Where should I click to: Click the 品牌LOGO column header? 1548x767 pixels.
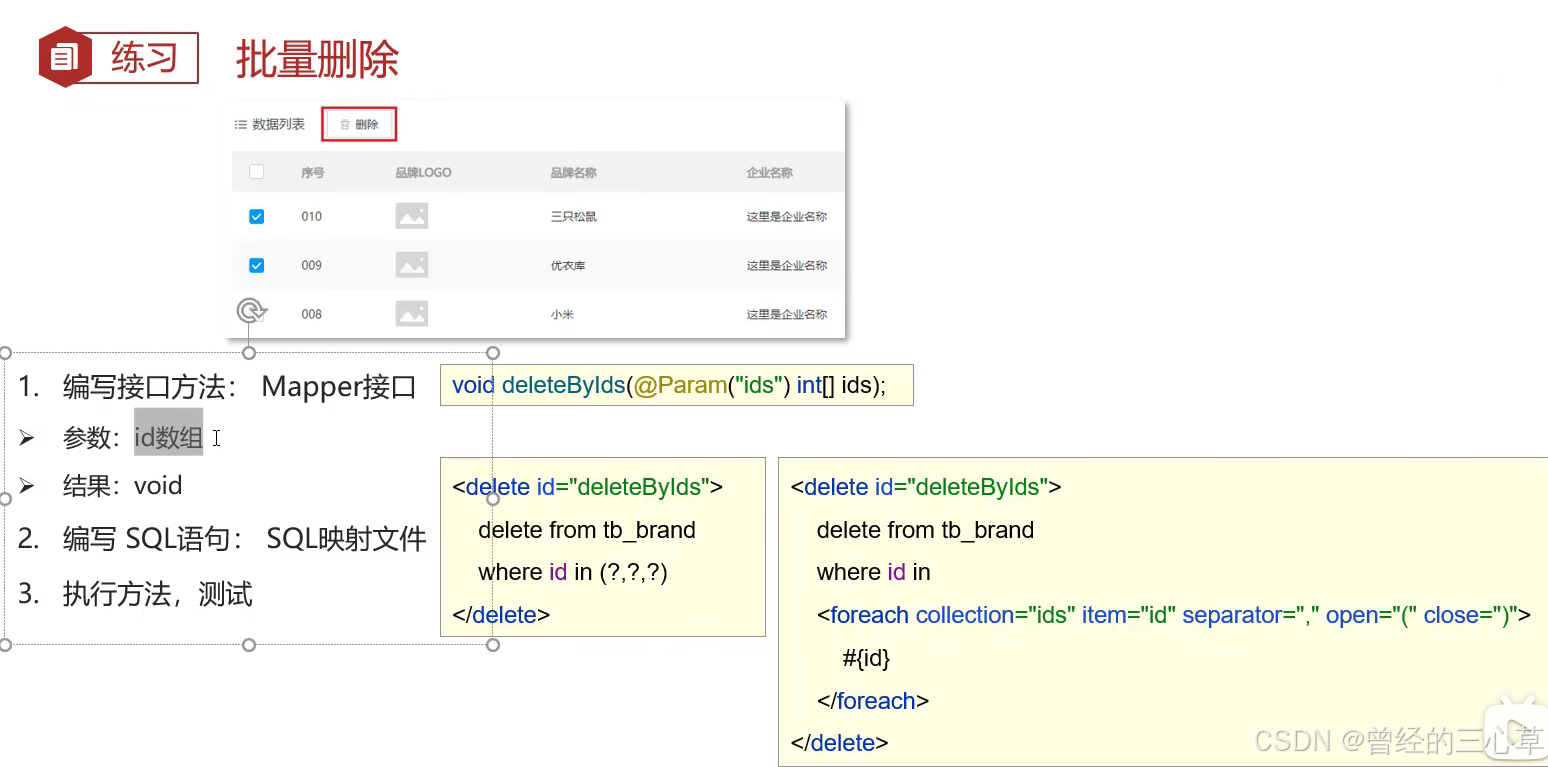423,173
